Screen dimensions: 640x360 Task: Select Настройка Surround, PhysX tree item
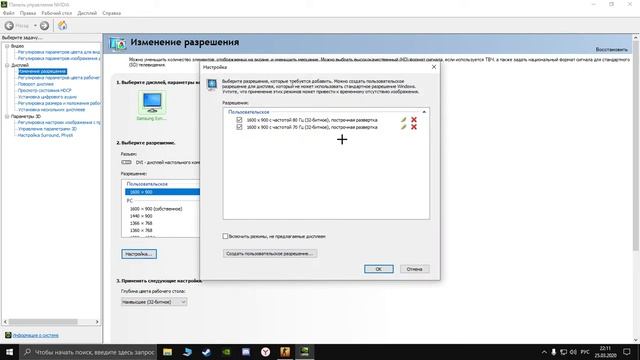(45, 135)
